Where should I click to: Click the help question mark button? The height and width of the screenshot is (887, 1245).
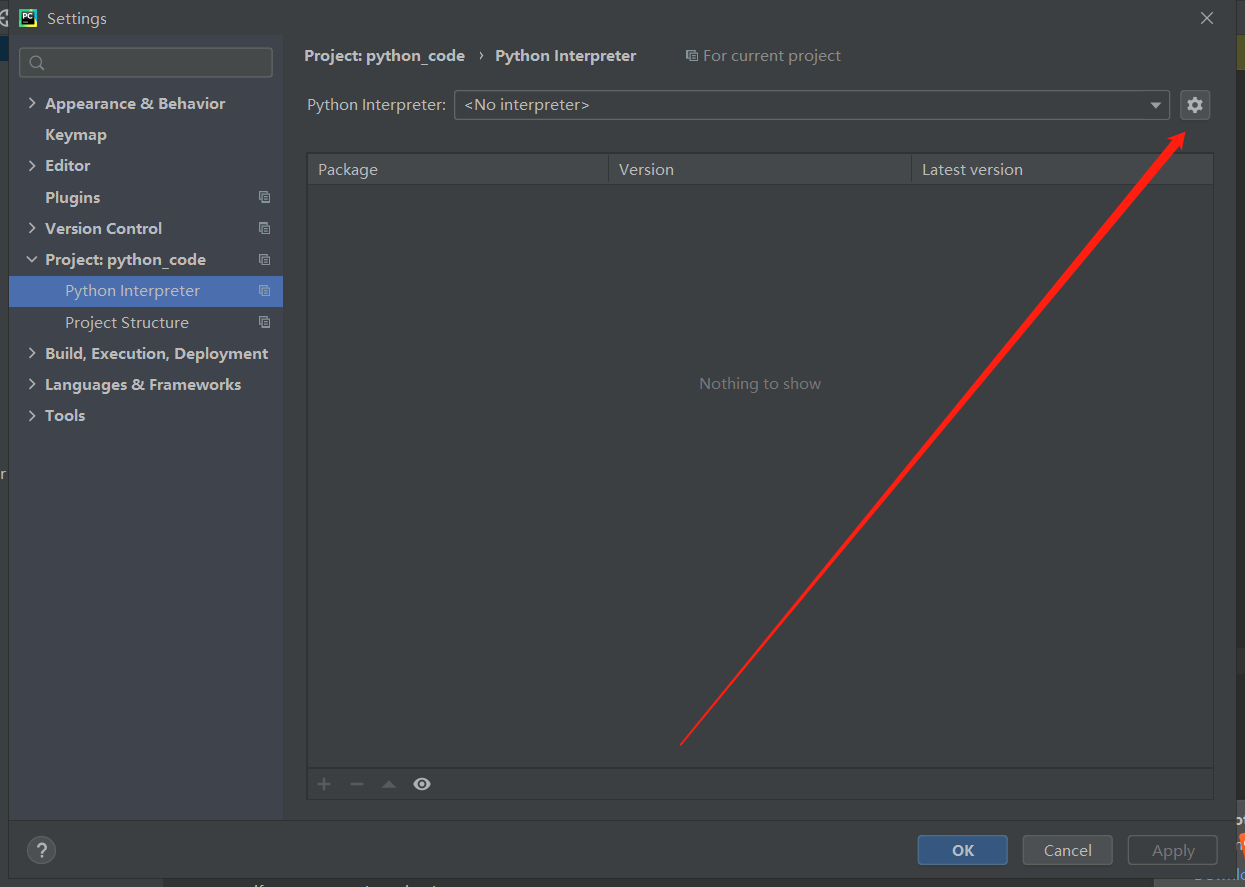pyautogui.click(x=41, y=850)
